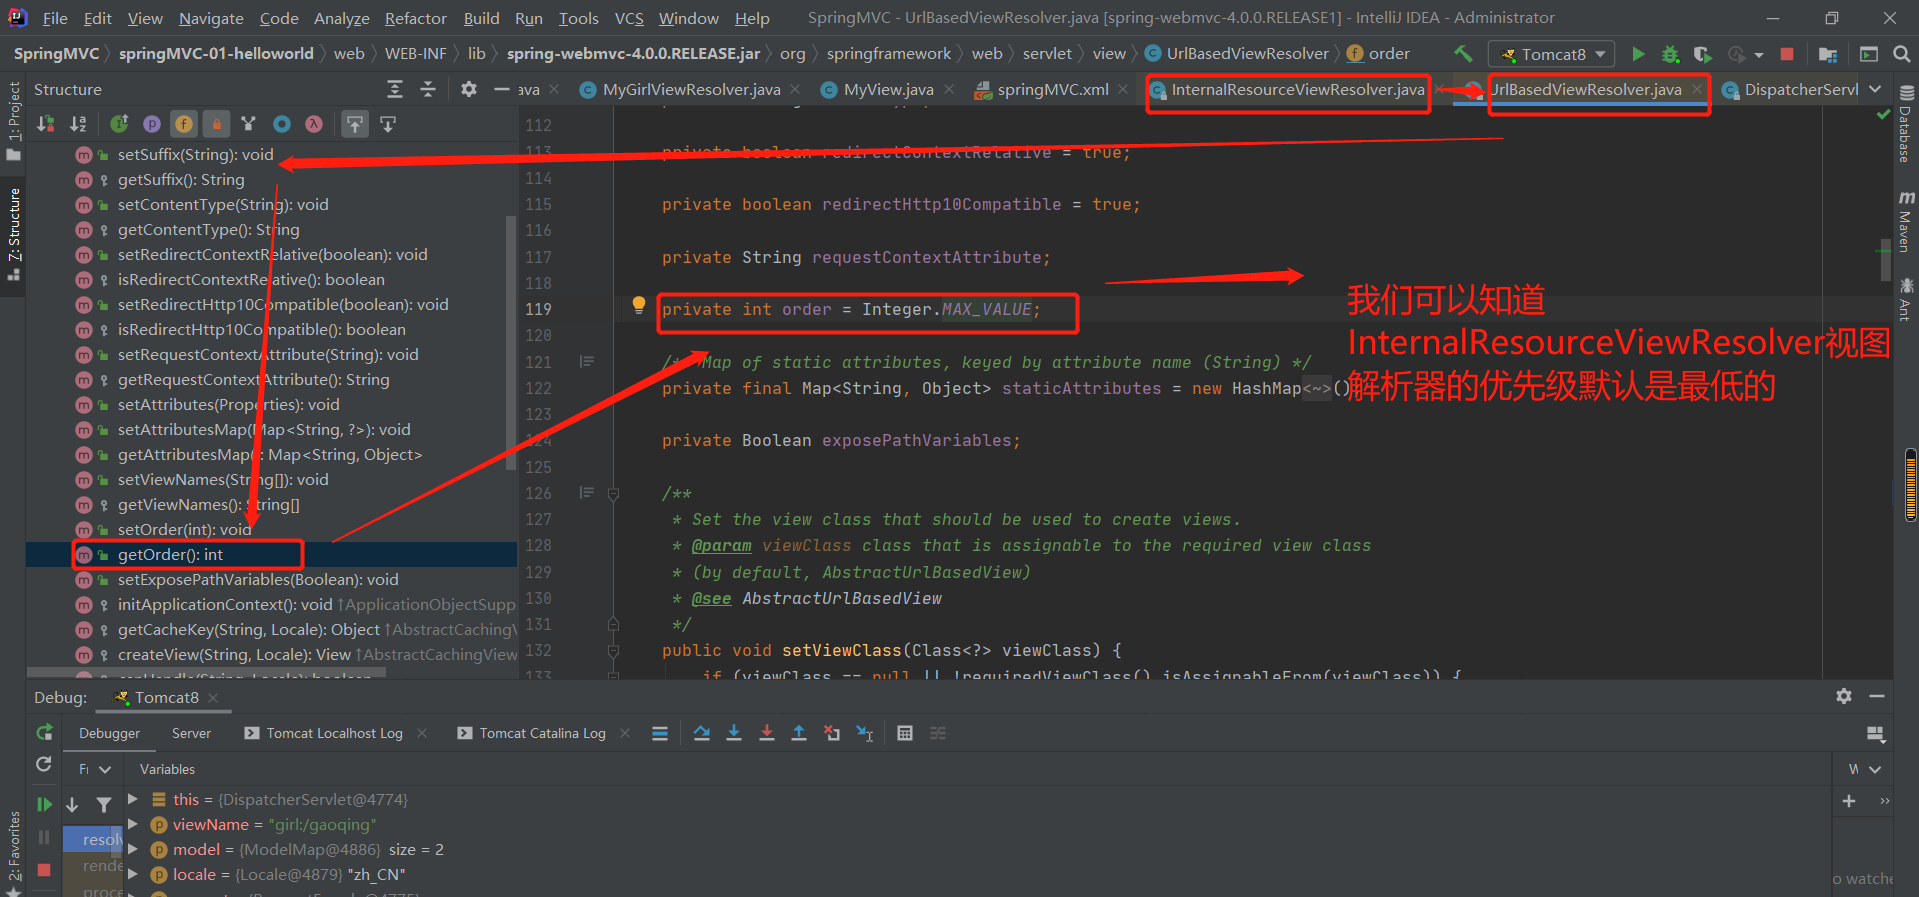Image resolution: width=1919 pixels, height=897 pixels.
Task: Open Project Structure dialog icon
Action: coord(1828,54)
